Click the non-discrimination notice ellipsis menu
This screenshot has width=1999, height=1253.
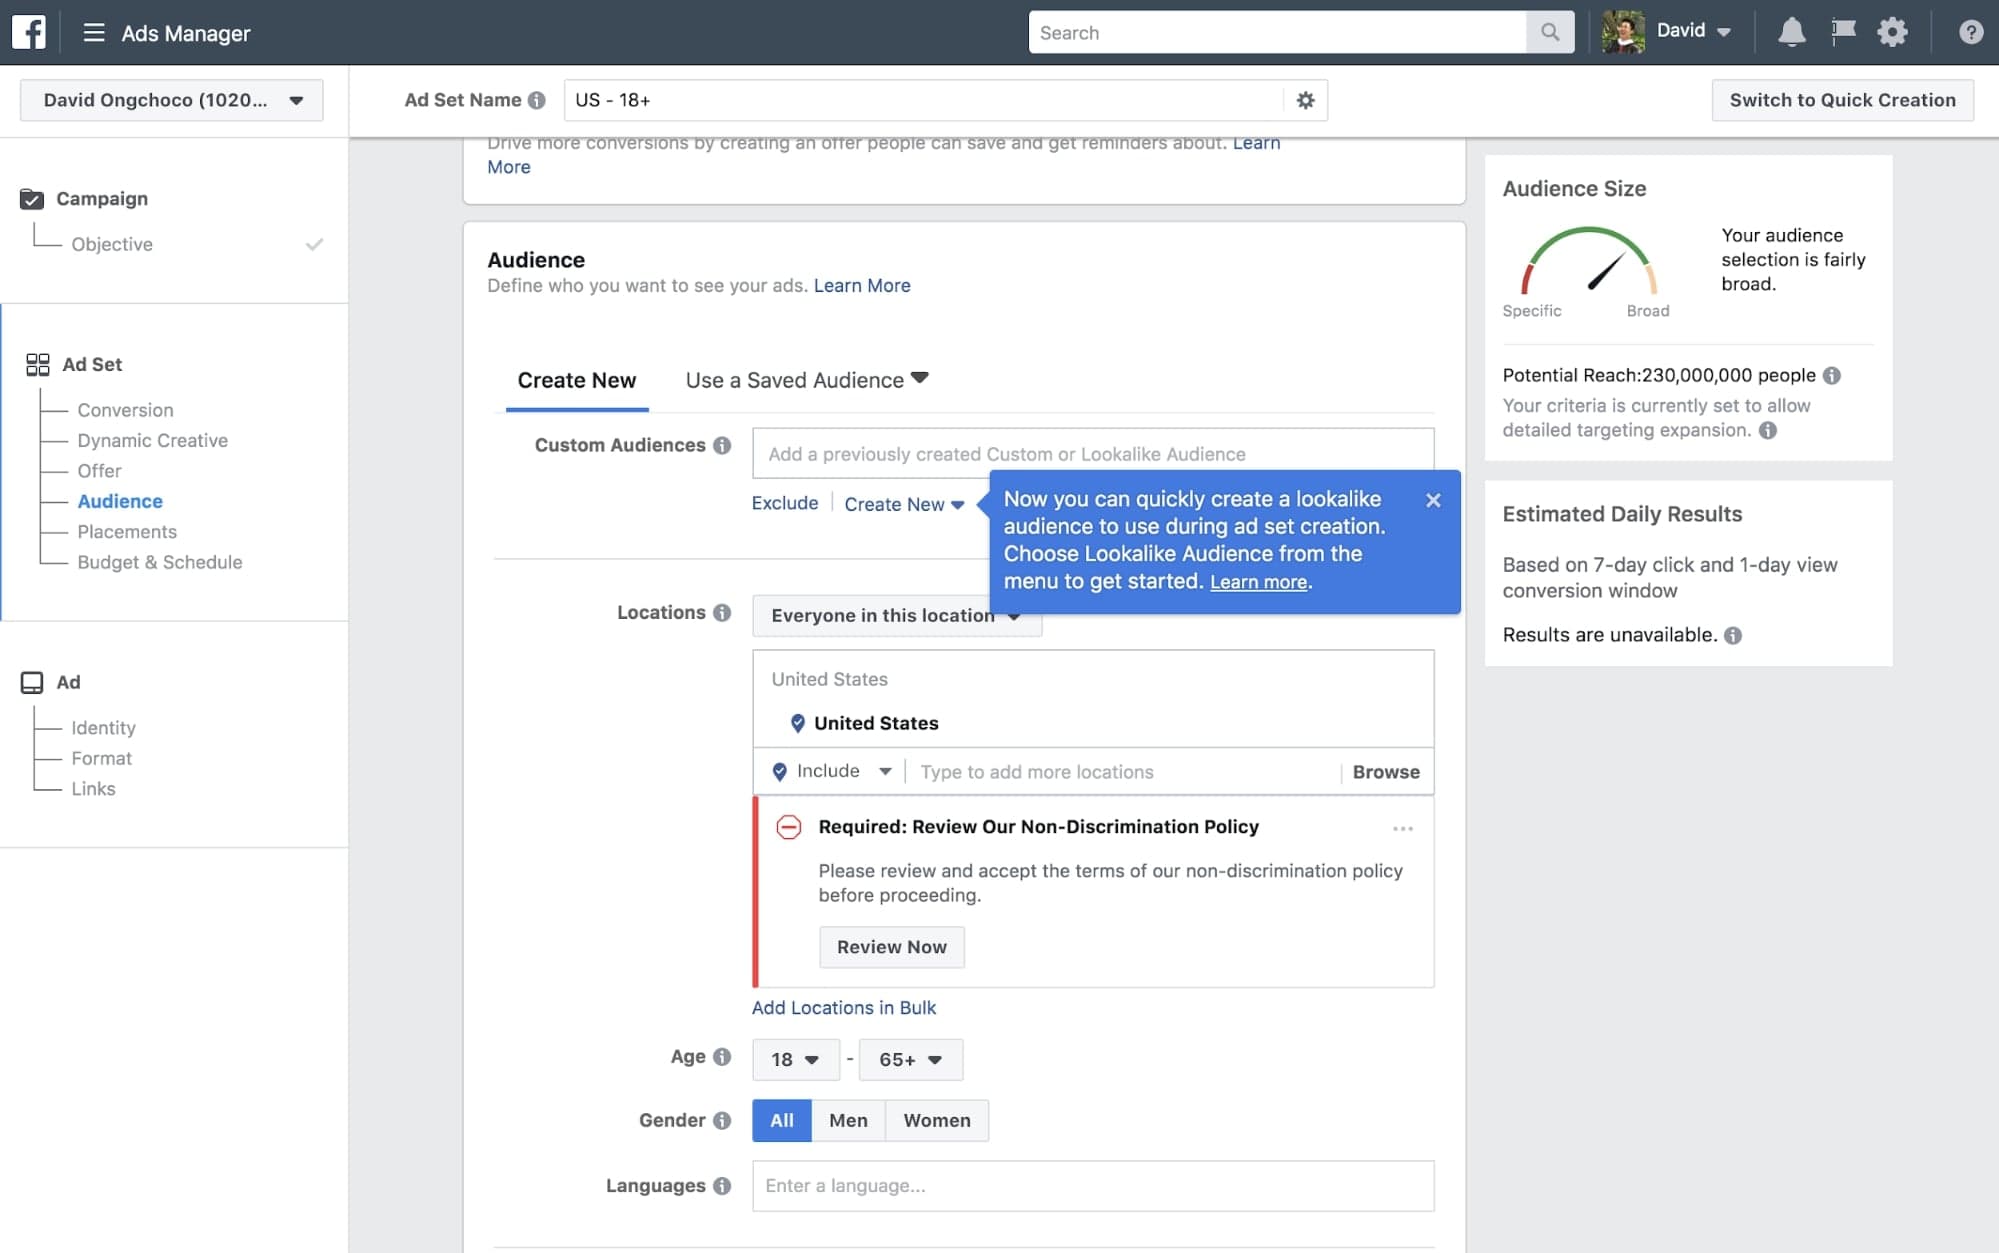[1402, 828]
